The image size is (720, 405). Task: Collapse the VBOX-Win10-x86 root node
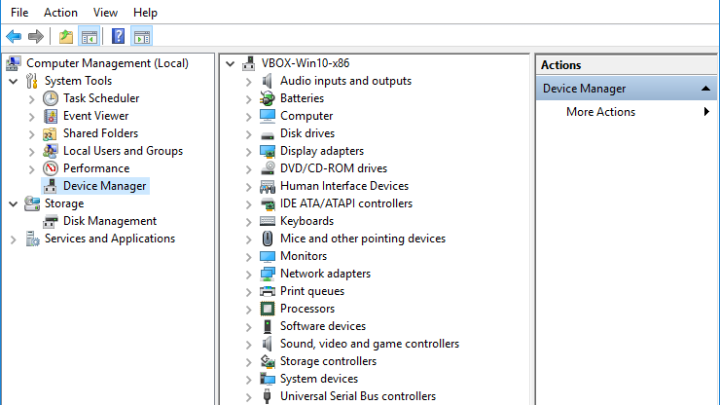click(230, 64)
